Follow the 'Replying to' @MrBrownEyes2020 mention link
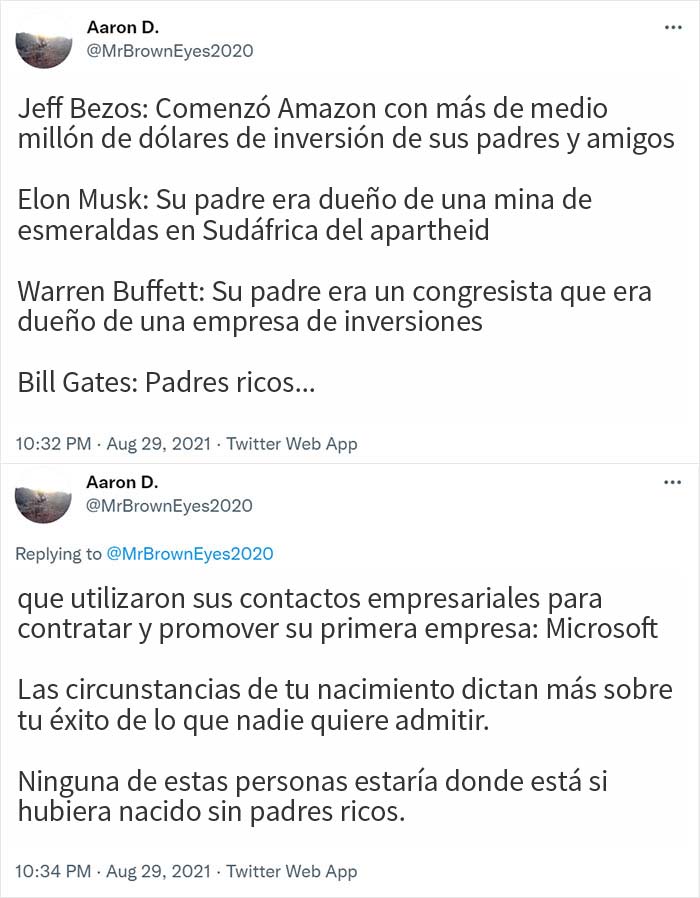This screenshot has width=700, height=898. tap(189, 553)
